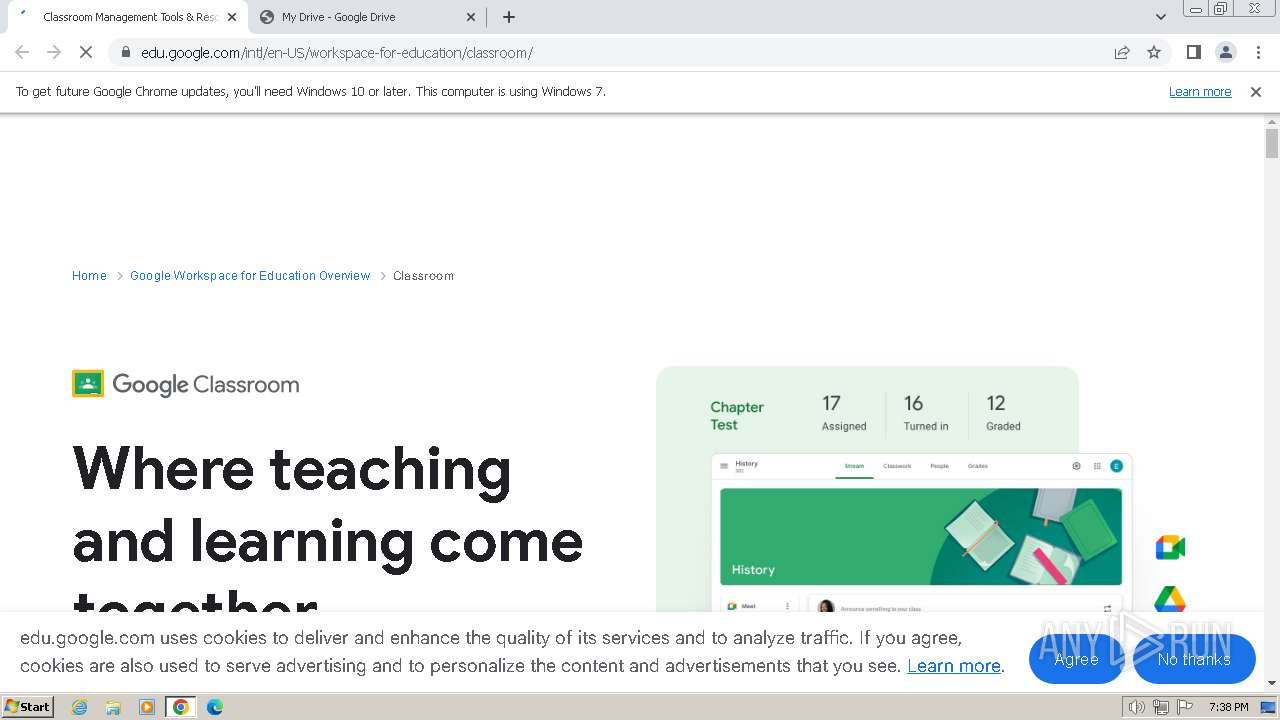This screenshot has height=720, width=1280.
Task: Open the Chrome three-dot menu
Action: click(x=1258, y=53)
